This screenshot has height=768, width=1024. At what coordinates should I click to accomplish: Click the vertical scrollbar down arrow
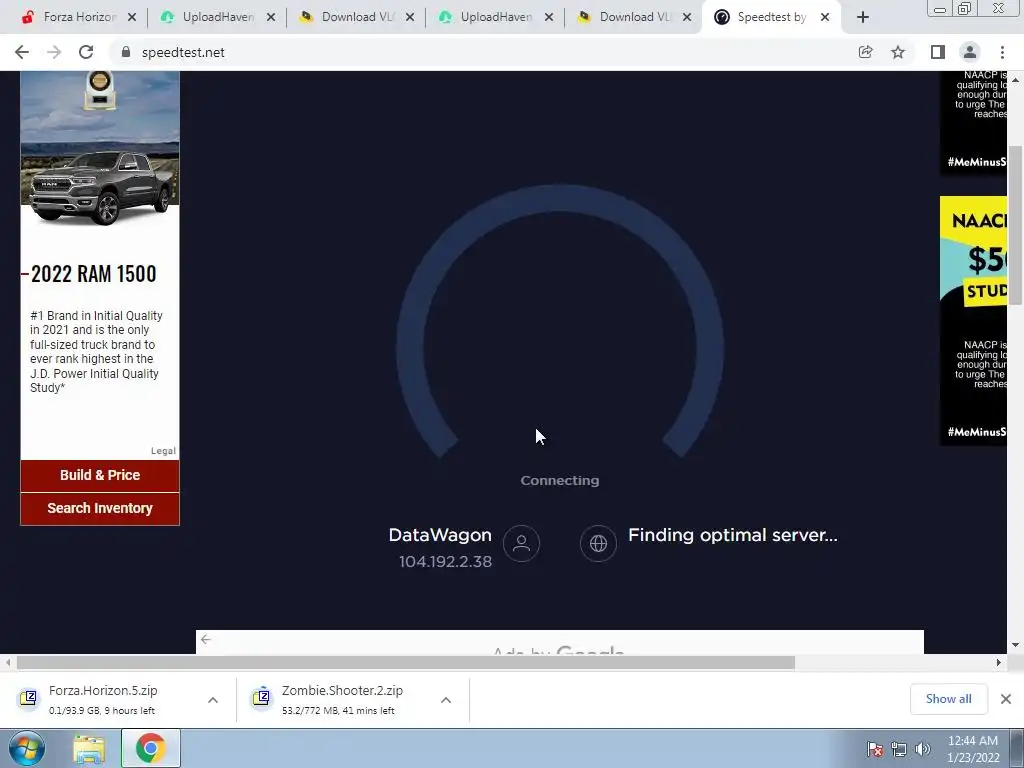pos(1016,645)
